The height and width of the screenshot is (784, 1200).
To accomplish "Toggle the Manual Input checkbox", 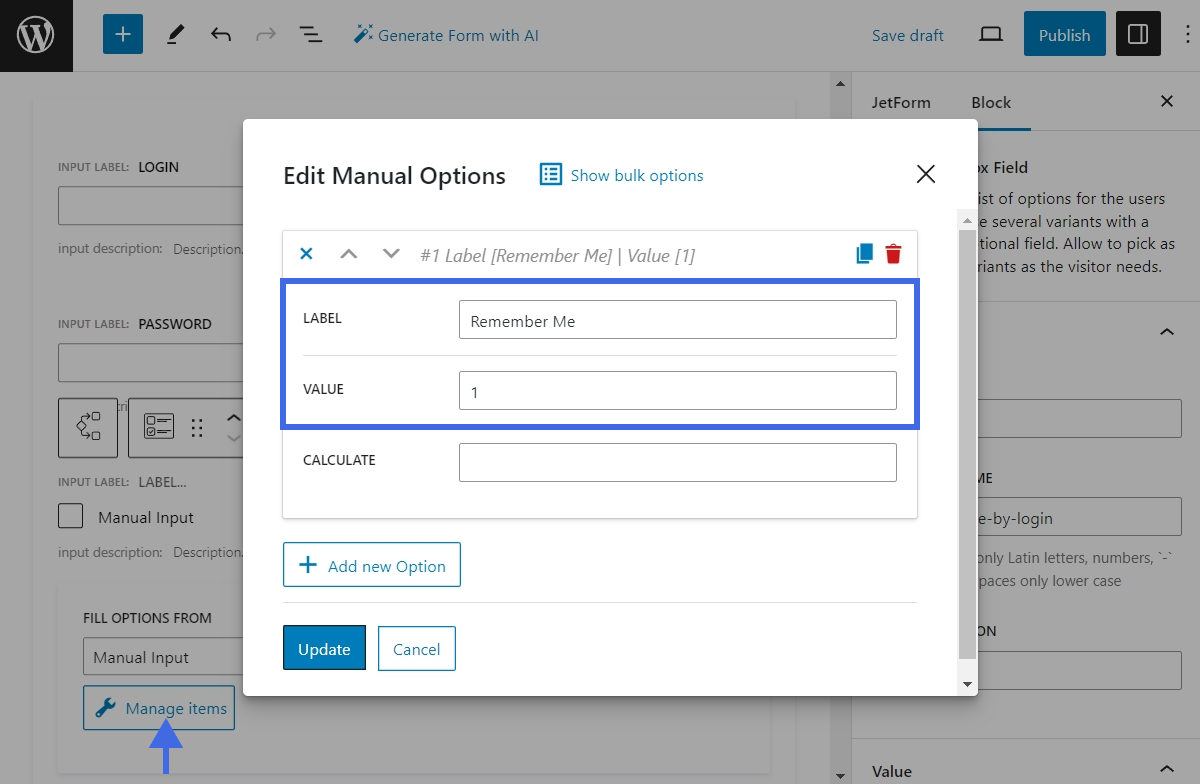I will pos(70,516).
